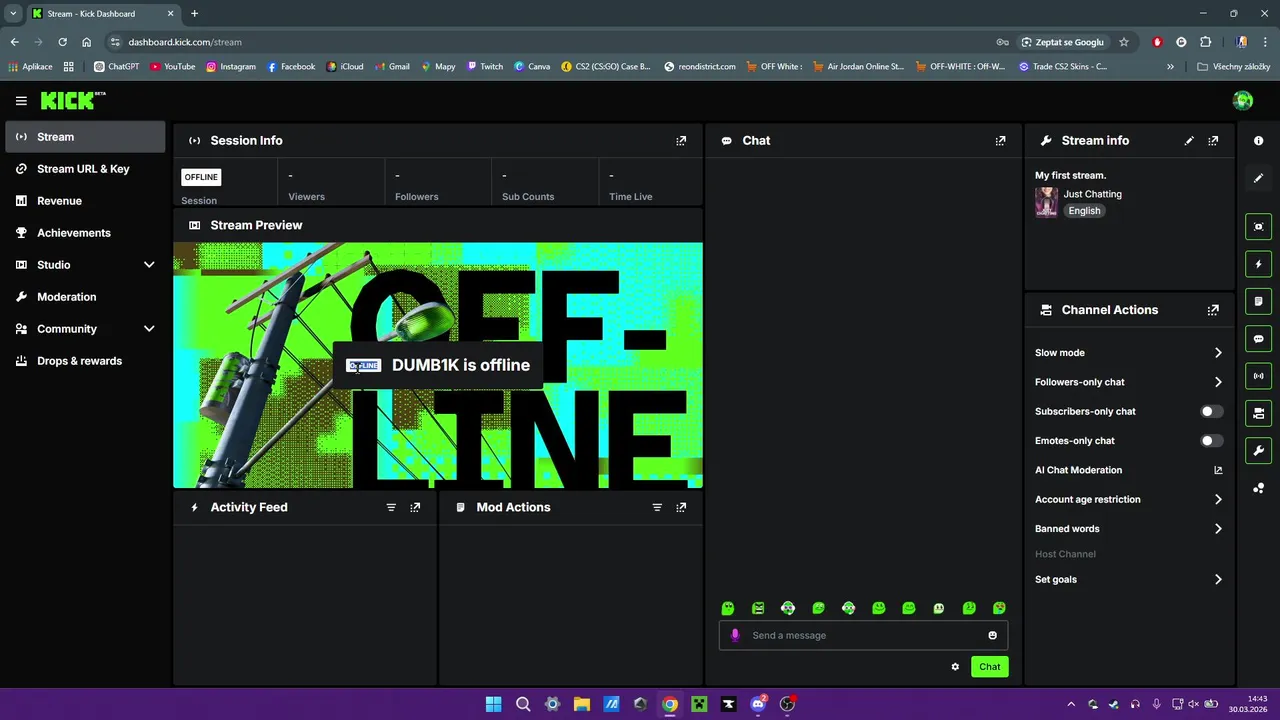Select Stream in the sidebar

point(85,137)
